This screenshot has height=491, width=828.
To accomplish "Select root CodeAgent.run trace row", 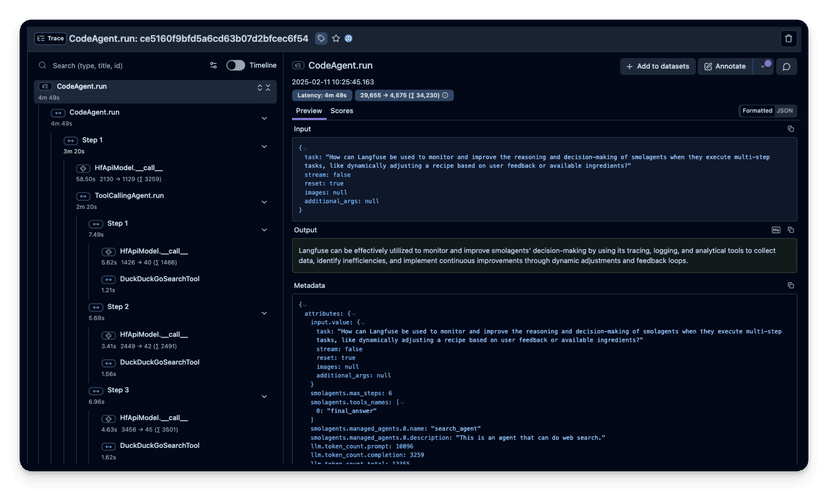I will 155,91.
